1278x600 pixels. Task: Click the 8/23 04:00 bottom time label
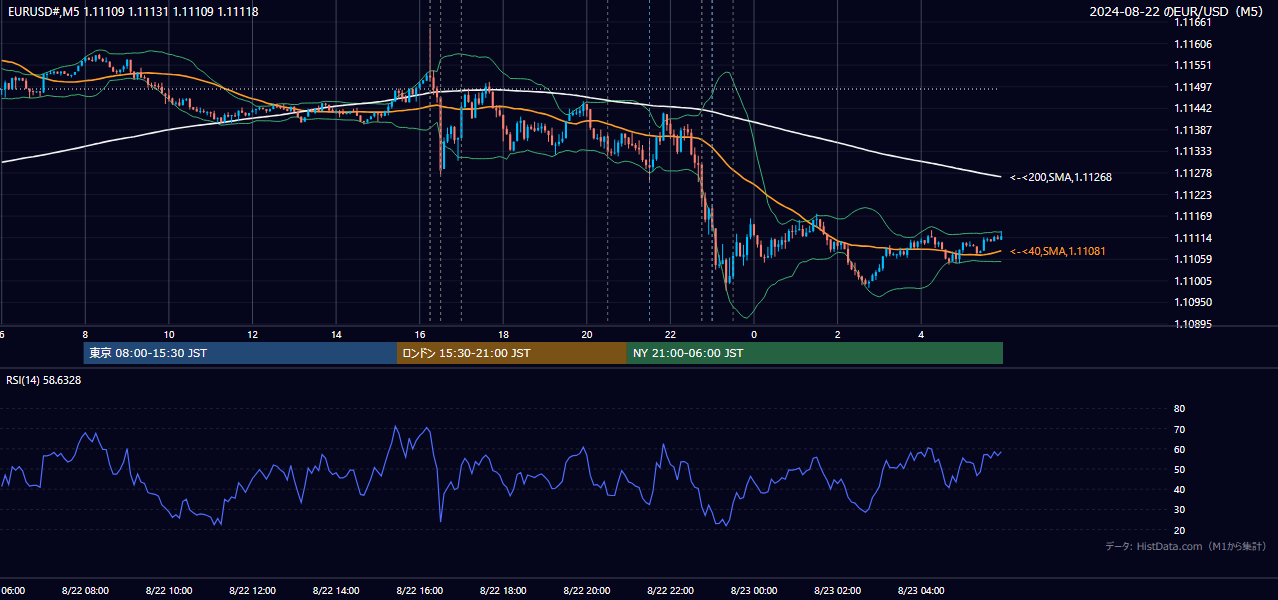point(921,590)
